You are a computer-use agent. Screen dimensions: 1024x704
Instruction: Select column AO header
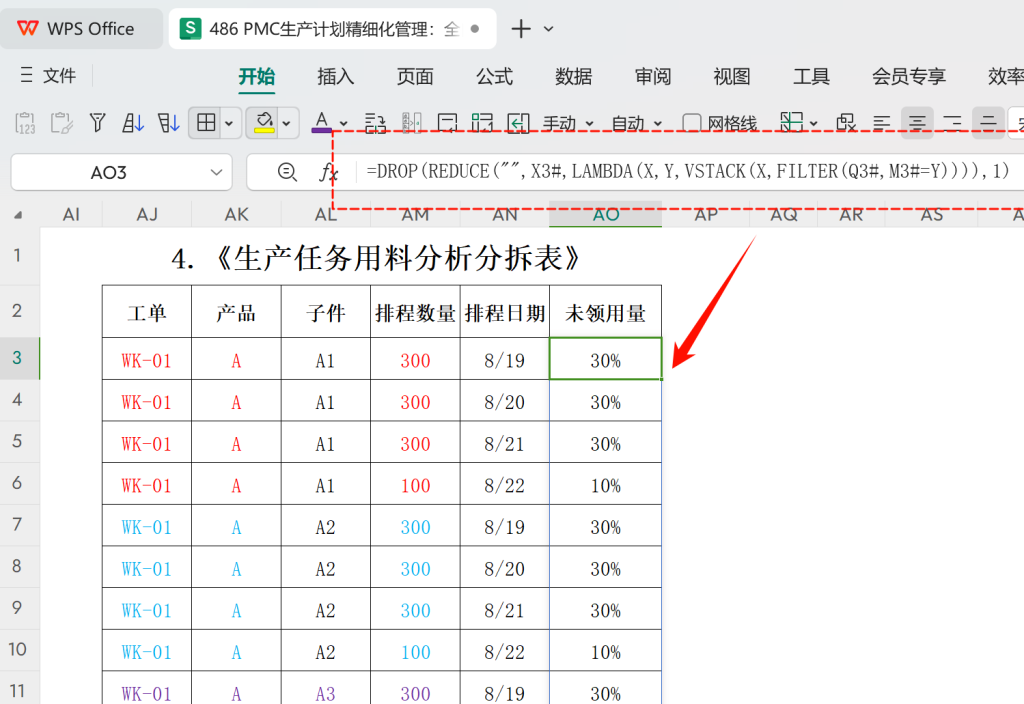605,214
